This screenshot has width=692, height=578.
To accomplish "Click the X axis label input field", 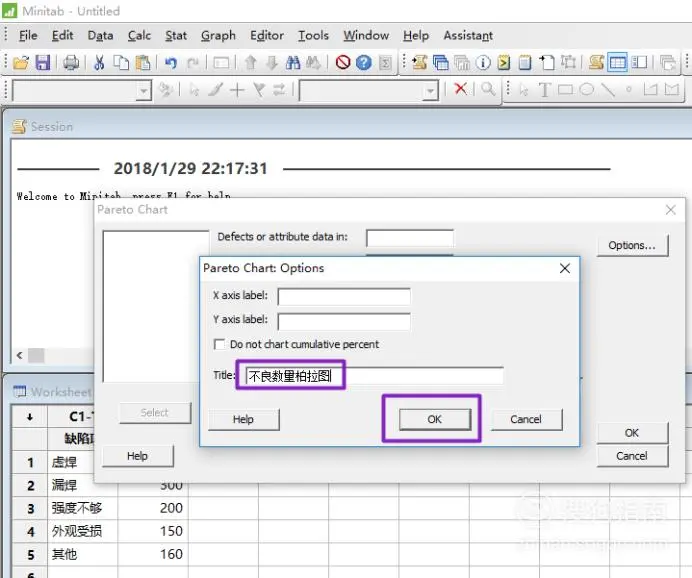I will [x=344, y=296].
